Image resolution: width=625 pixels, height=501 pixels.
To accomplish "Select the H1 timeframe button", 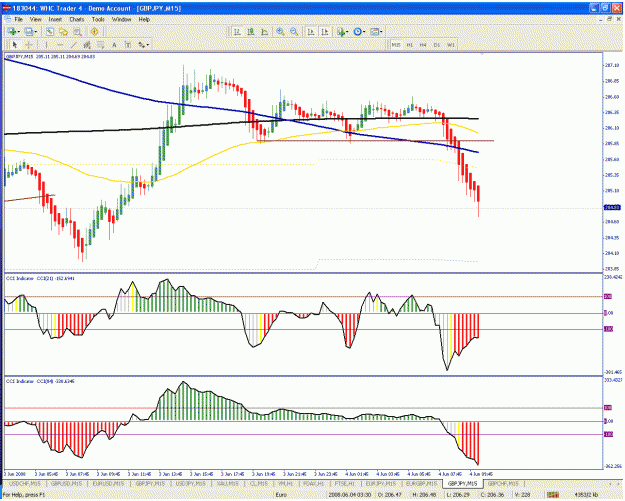I will pos(409,45).
